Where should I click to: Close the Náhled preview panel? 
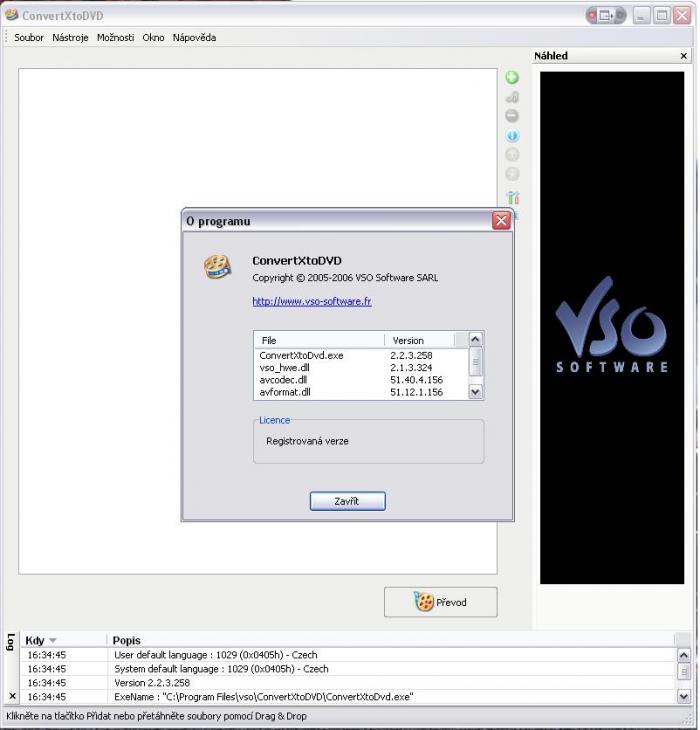click(684, 56)
